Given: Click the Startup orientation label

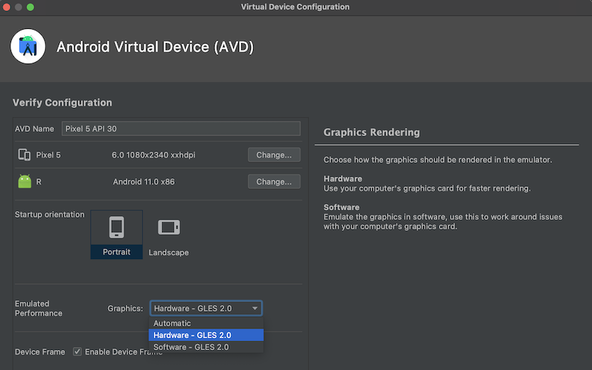Looking at the screenshot, I should coord(49,214).
